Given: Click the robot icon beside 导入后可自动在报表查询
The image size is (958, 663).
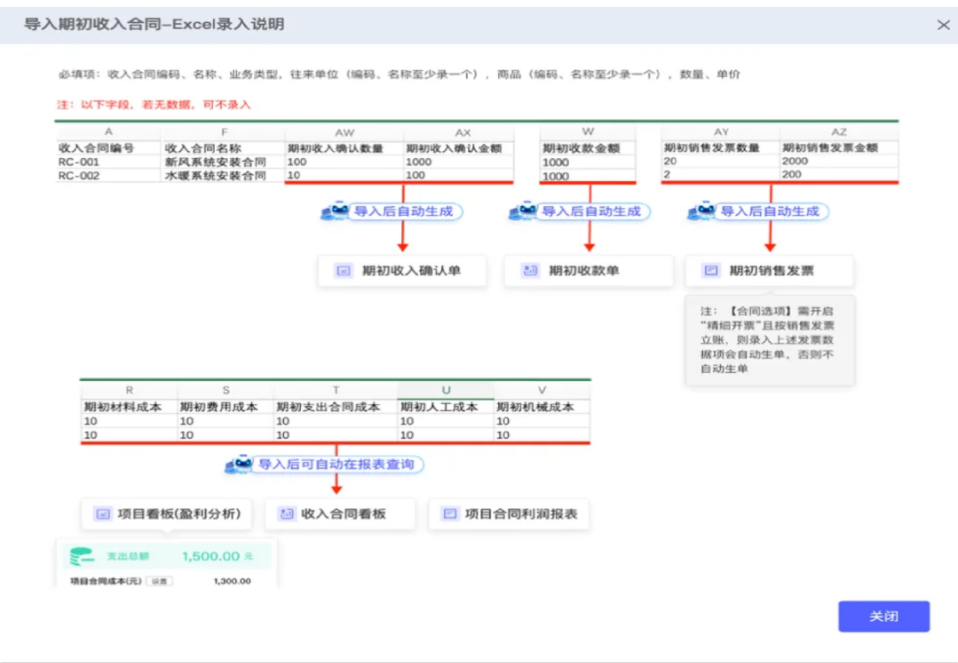Looking at the screenshot, I should pyautogui.click(x=238, y=464).
